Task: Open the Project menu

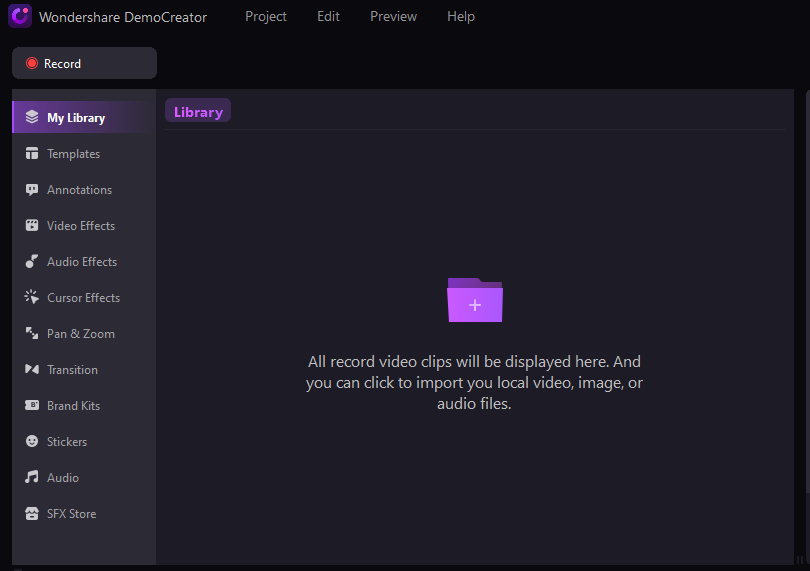Action: (x=266, y=17)
